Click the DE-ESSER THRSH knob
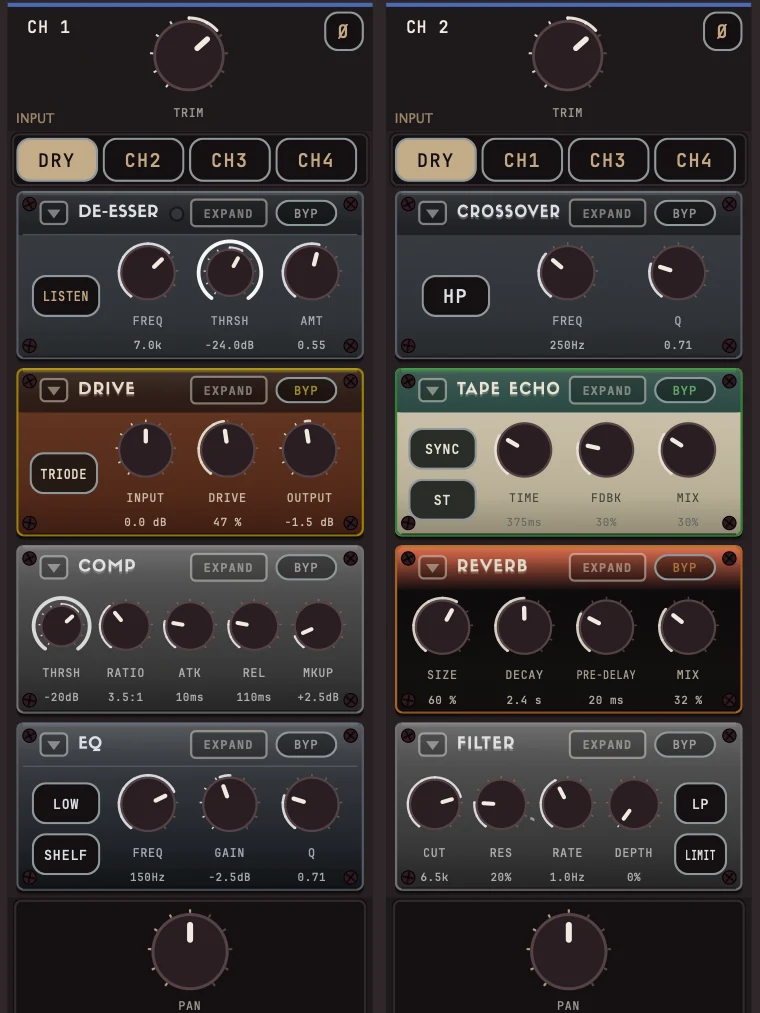This screenshot has height=1013, width=760. (229, 271)
